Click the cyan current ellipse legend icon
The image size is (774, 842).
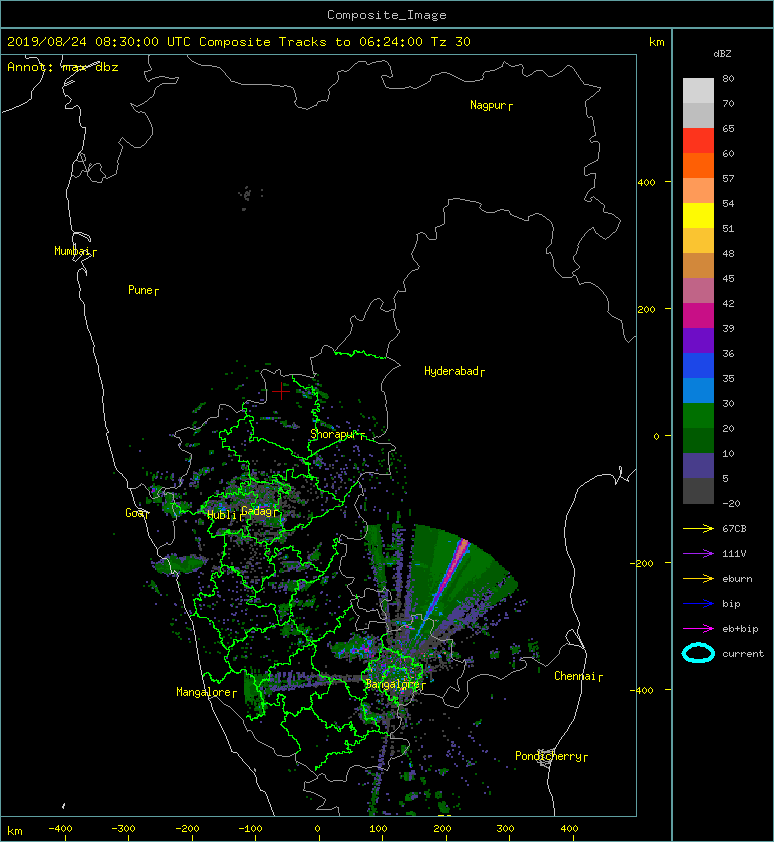(698, 654)
